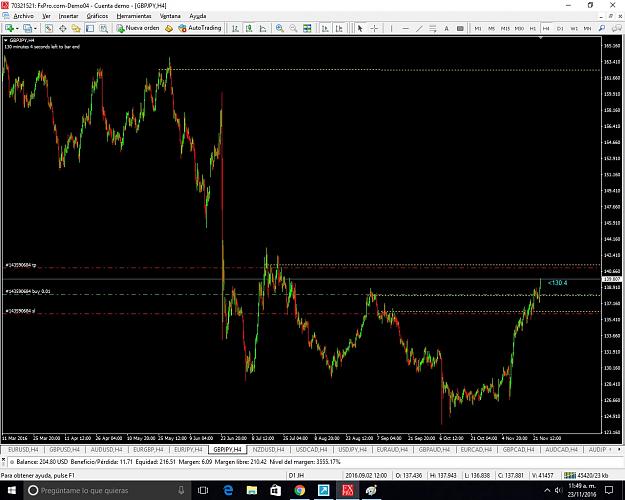The width and height of the screenshot is (625, 500).
Task: Expand the new chart dropdown arrow
Action: tap(17, 28)
